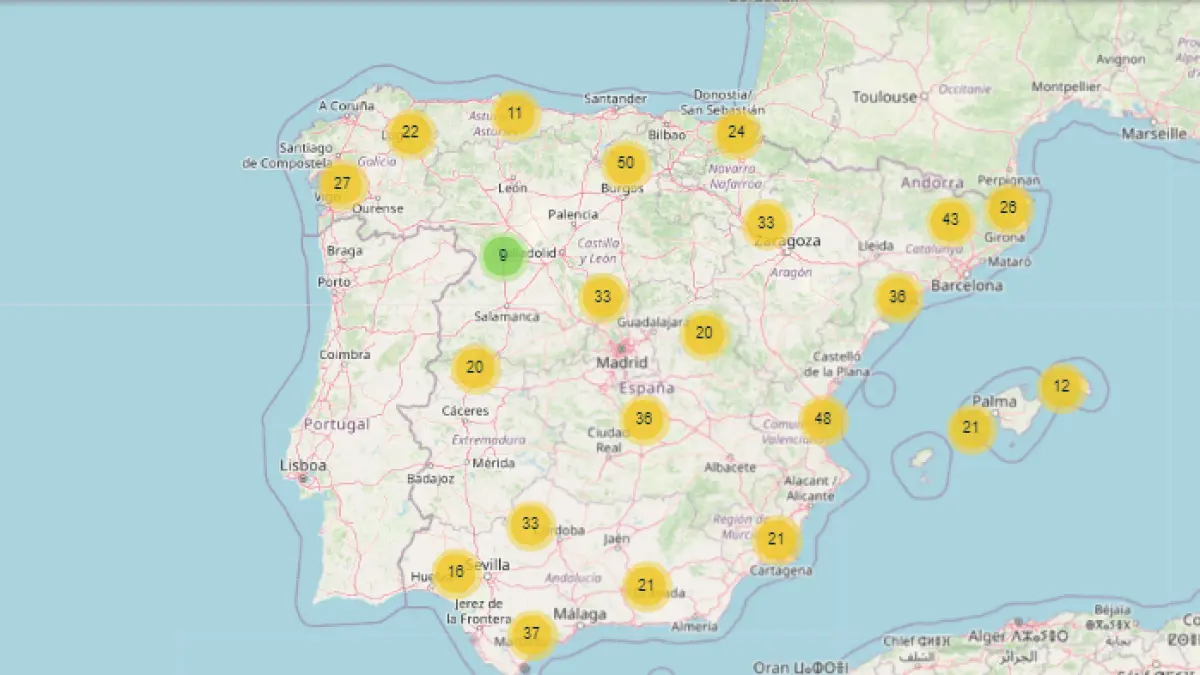Open the 24 cluster below San Sebastián
This screenshot has width=1200, height=675.
737,132
